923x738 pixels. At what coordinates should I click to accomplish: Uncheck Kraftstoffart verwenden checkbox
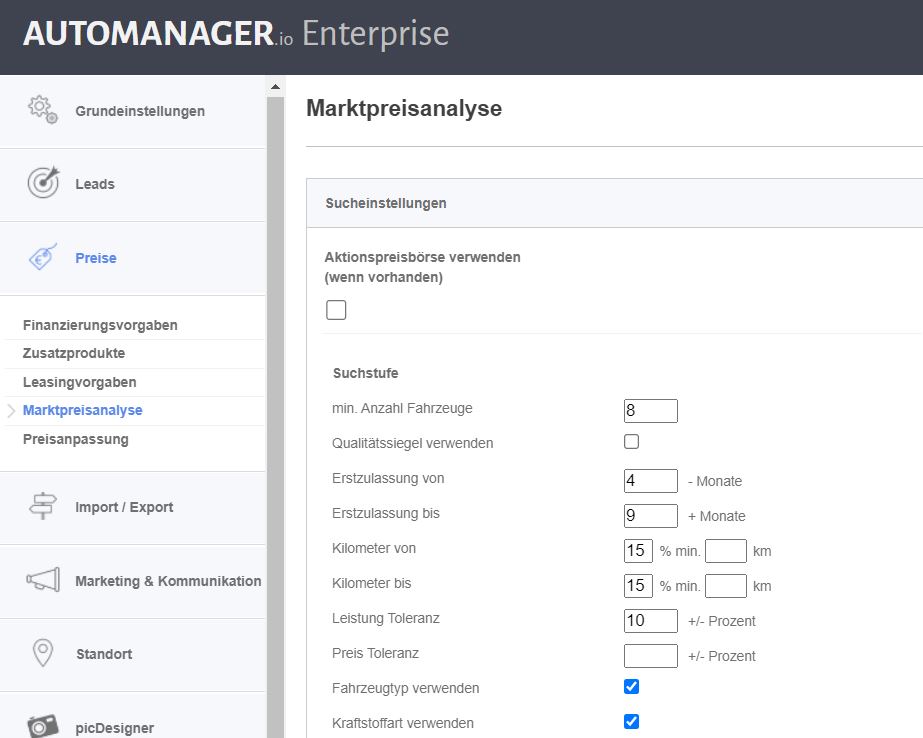pos(631,722)
